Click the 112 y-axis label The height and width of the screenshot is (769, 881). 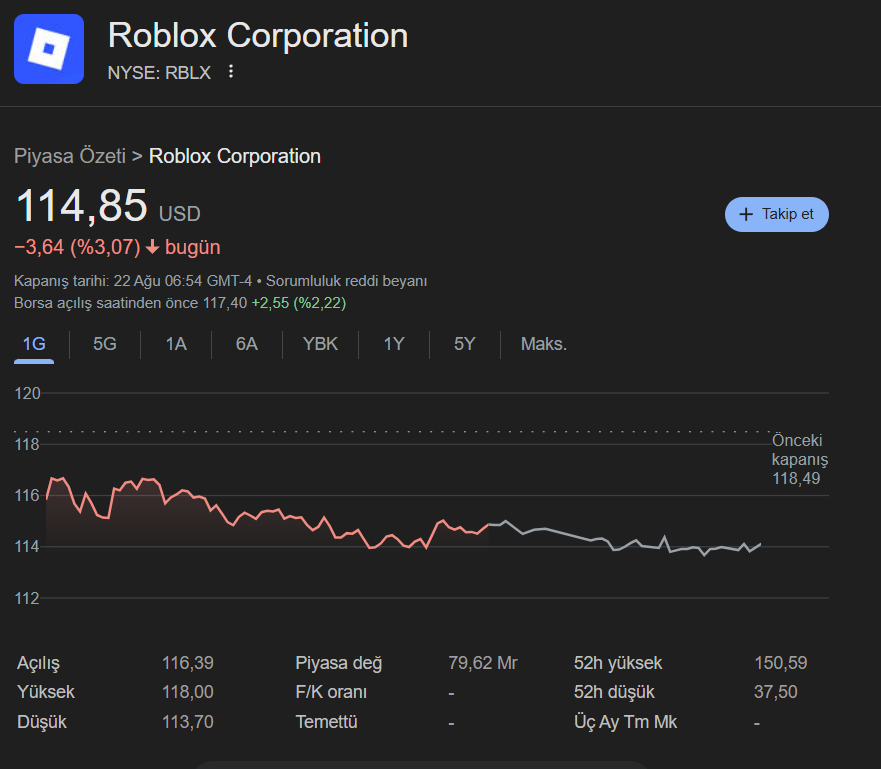click(x=27, y=598)
